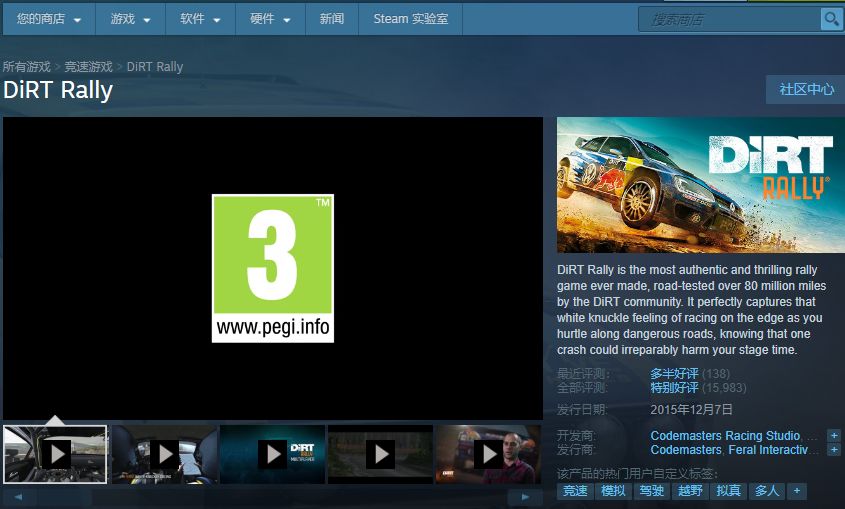This screenshot has width=845, height=509.
Task: Open the 软件 dropdown menu
Action: click(x=200, y=19)
